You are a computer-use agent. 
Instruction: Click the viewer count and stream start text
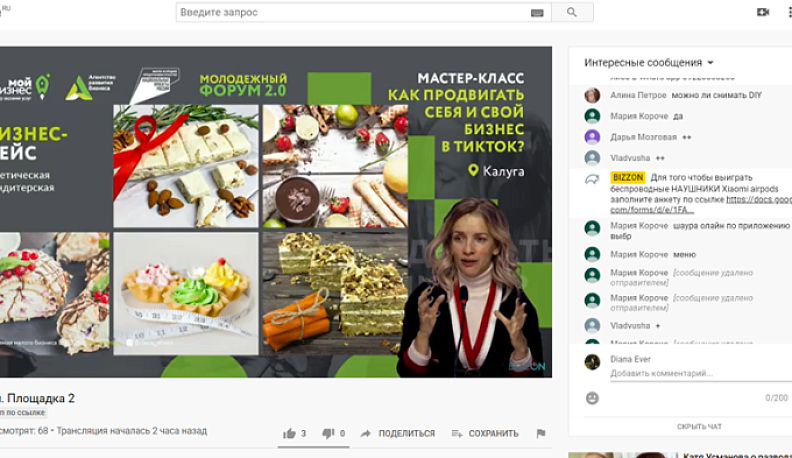tap(103, 431)
